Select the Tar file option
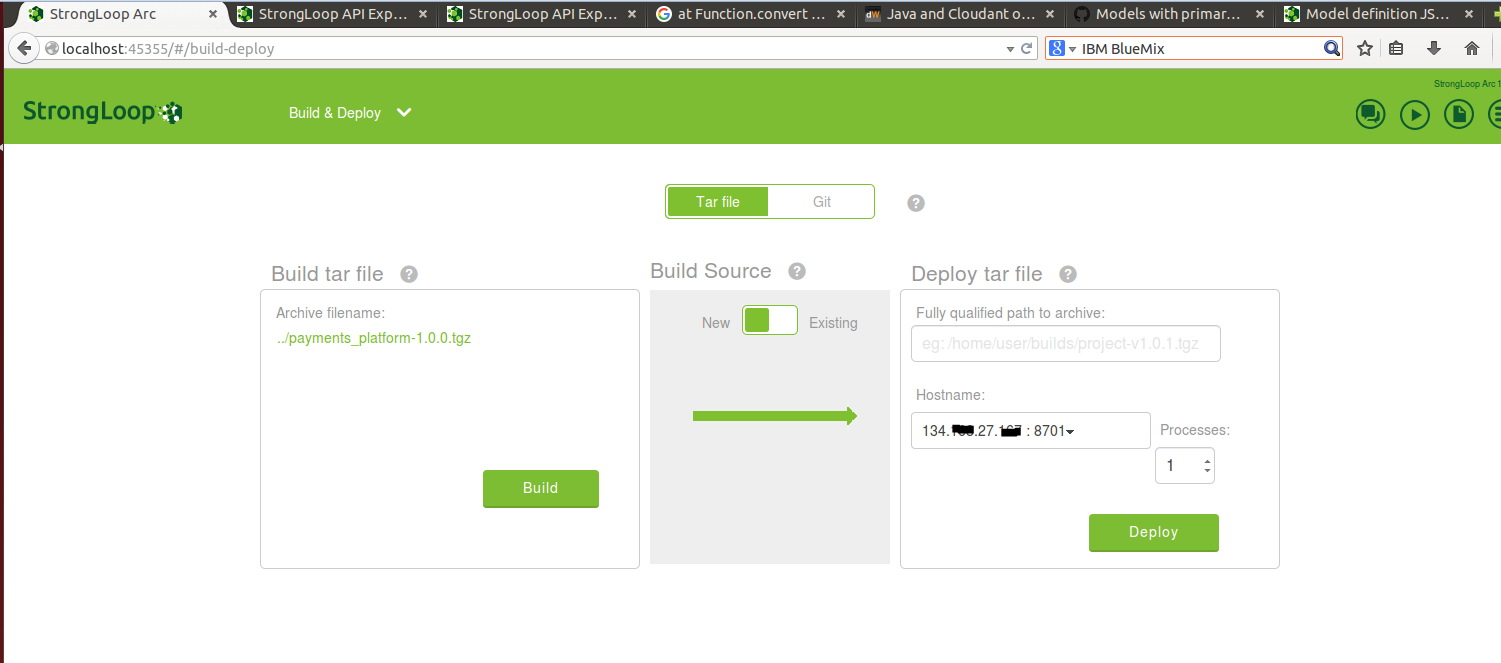Image resolution: width=1501 pixels, height=663 pixels. point(718,202)
